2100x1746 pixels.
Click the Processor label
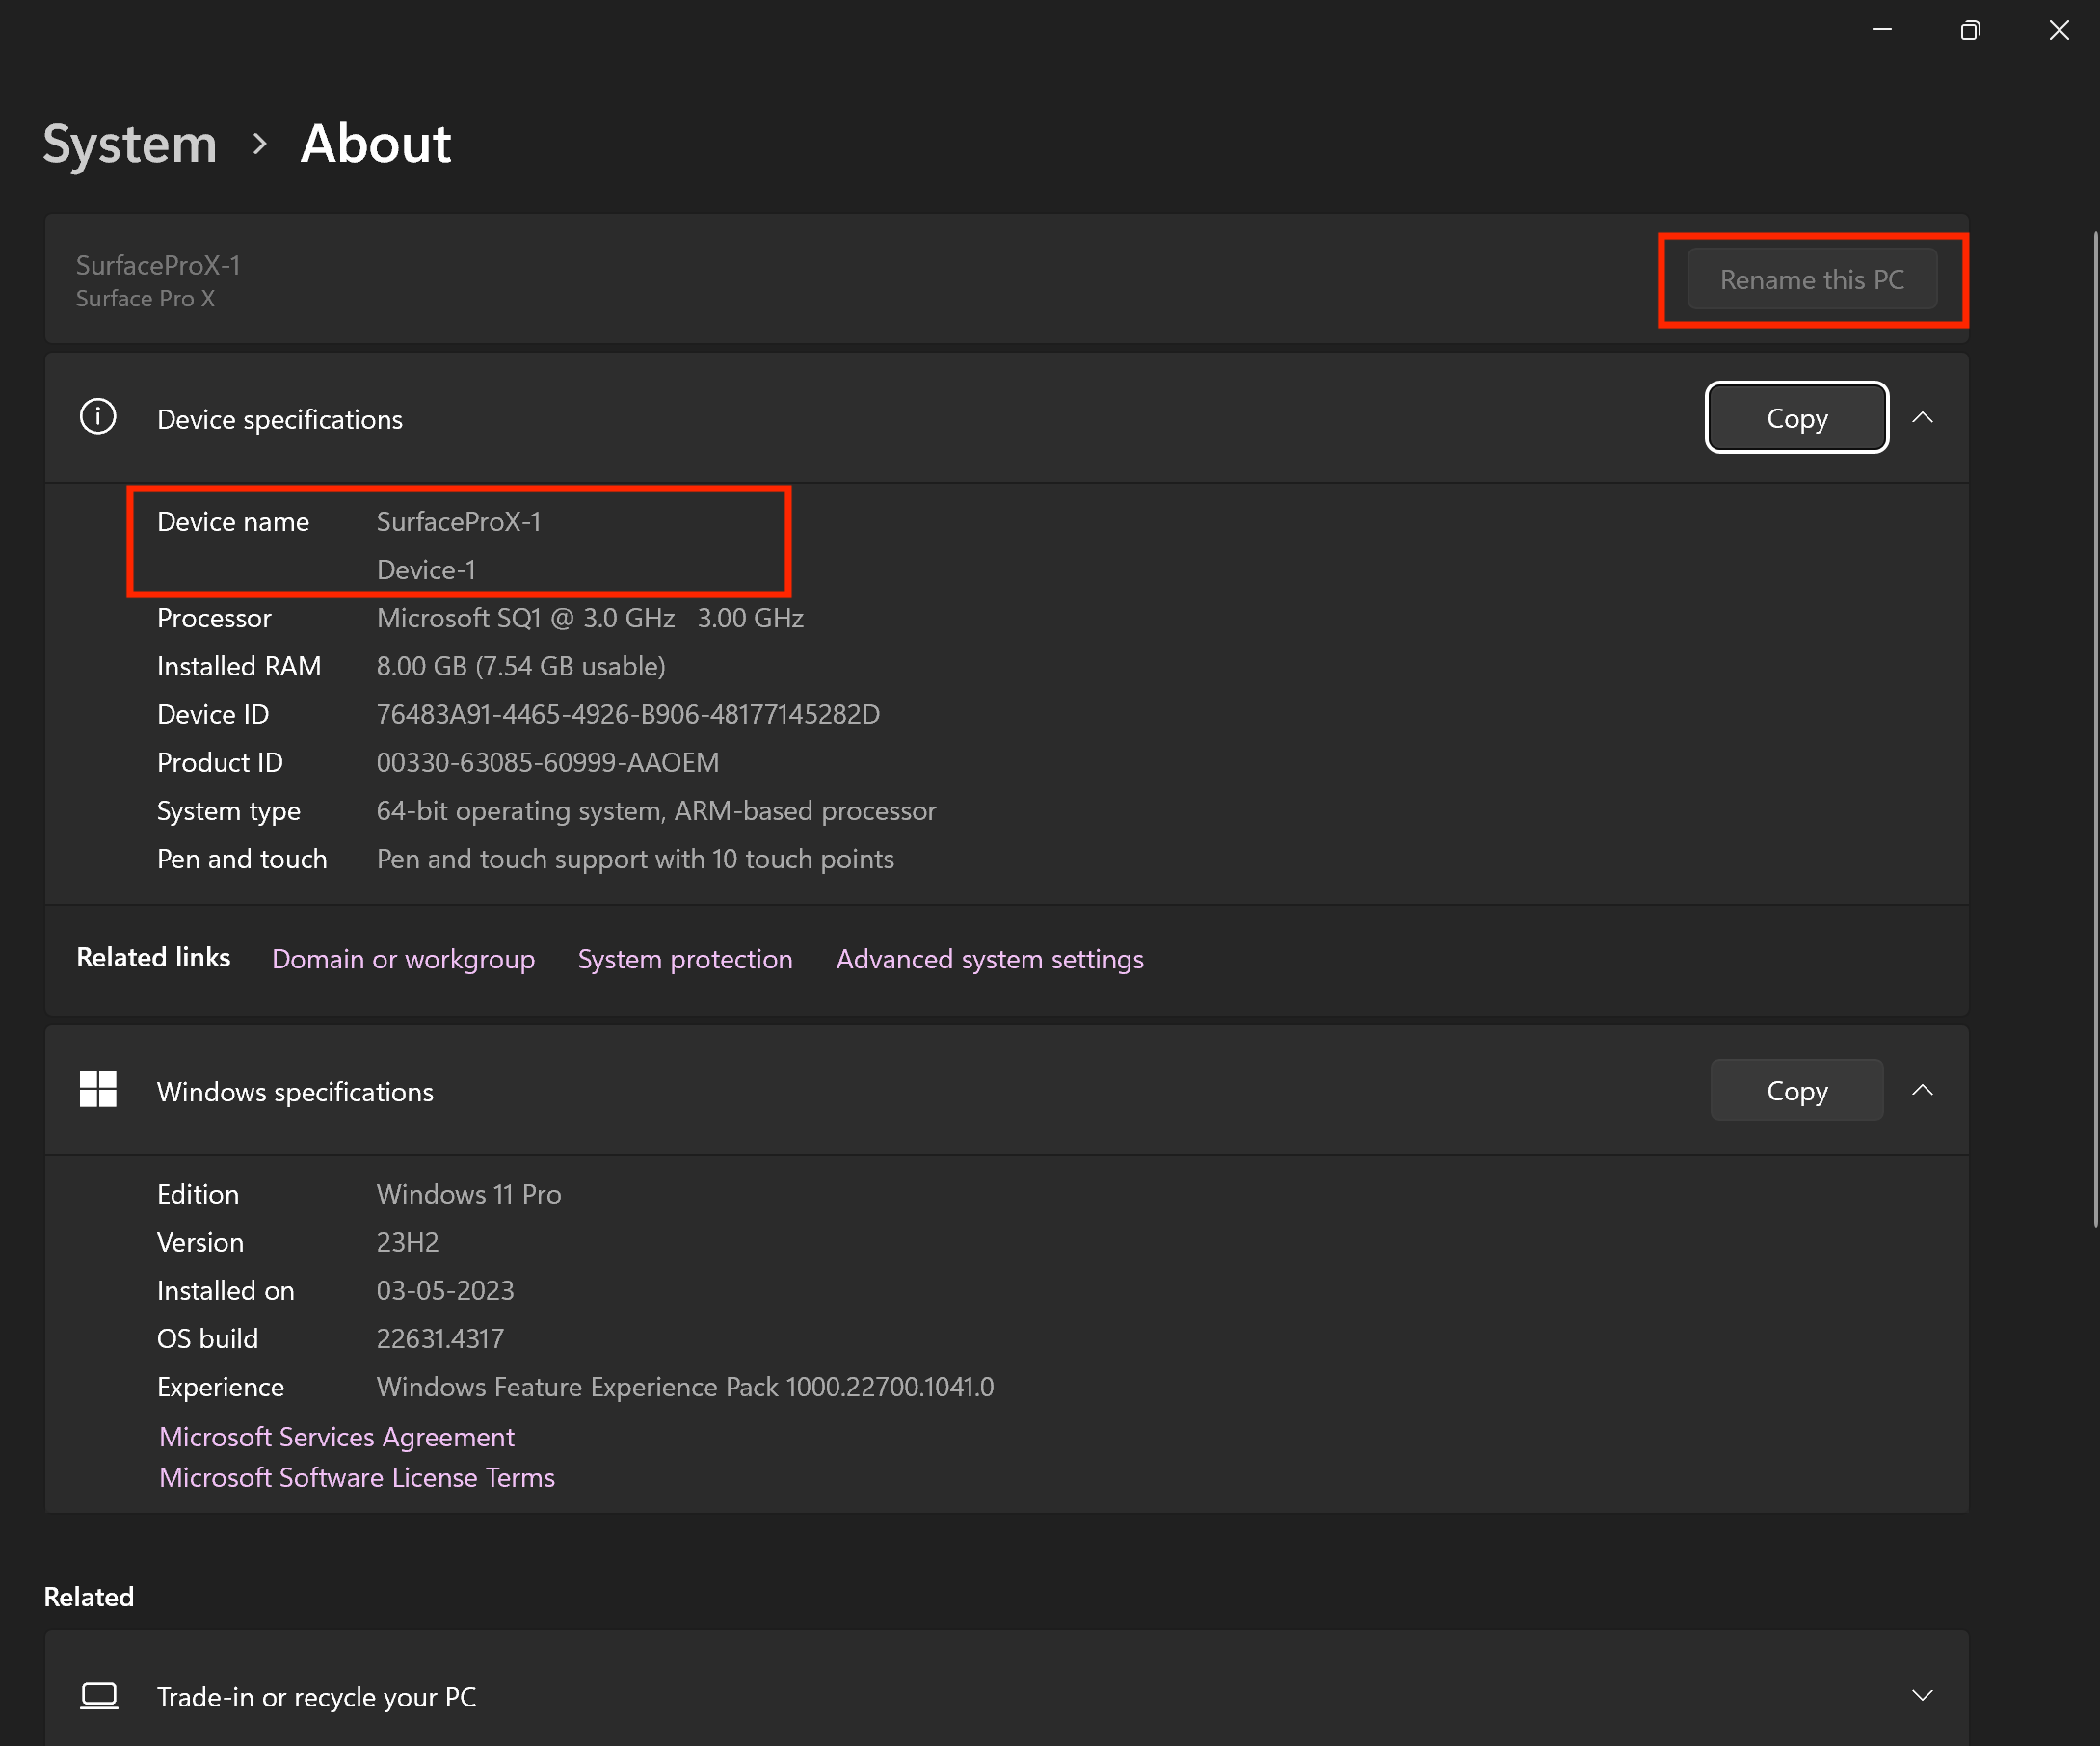point(214,618)
